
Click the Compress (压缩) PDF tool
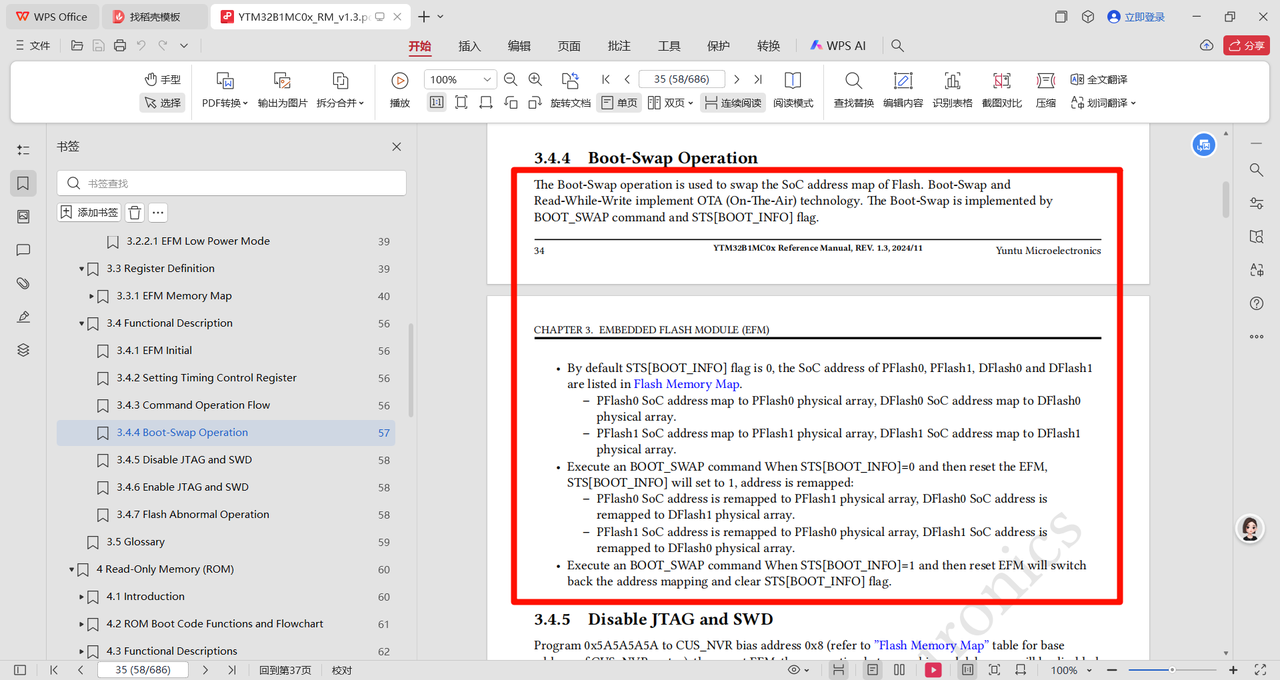coord(1045,89)
